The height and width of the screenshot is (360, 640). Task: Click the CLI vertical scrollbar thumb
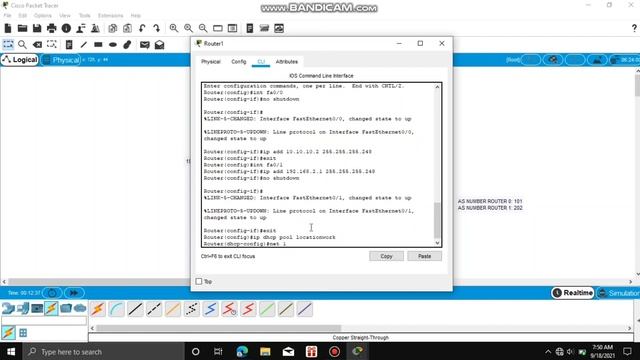click(437, 220)
